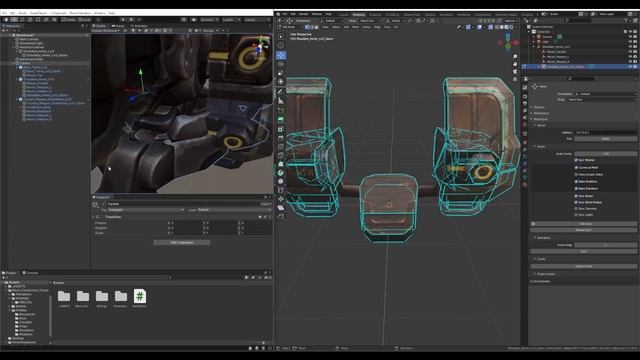Click the Frame Step value slider
This screenshot has height=360, width=640.
(606, 245)
